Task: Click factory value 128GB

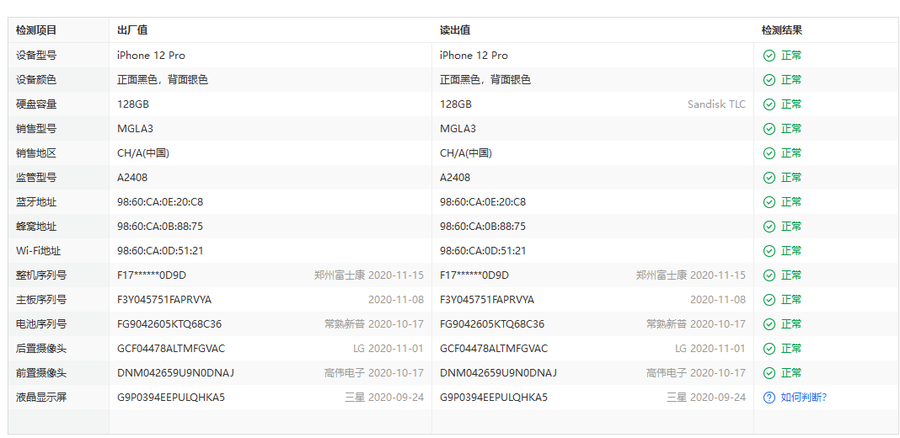Action: coord(133,104)
